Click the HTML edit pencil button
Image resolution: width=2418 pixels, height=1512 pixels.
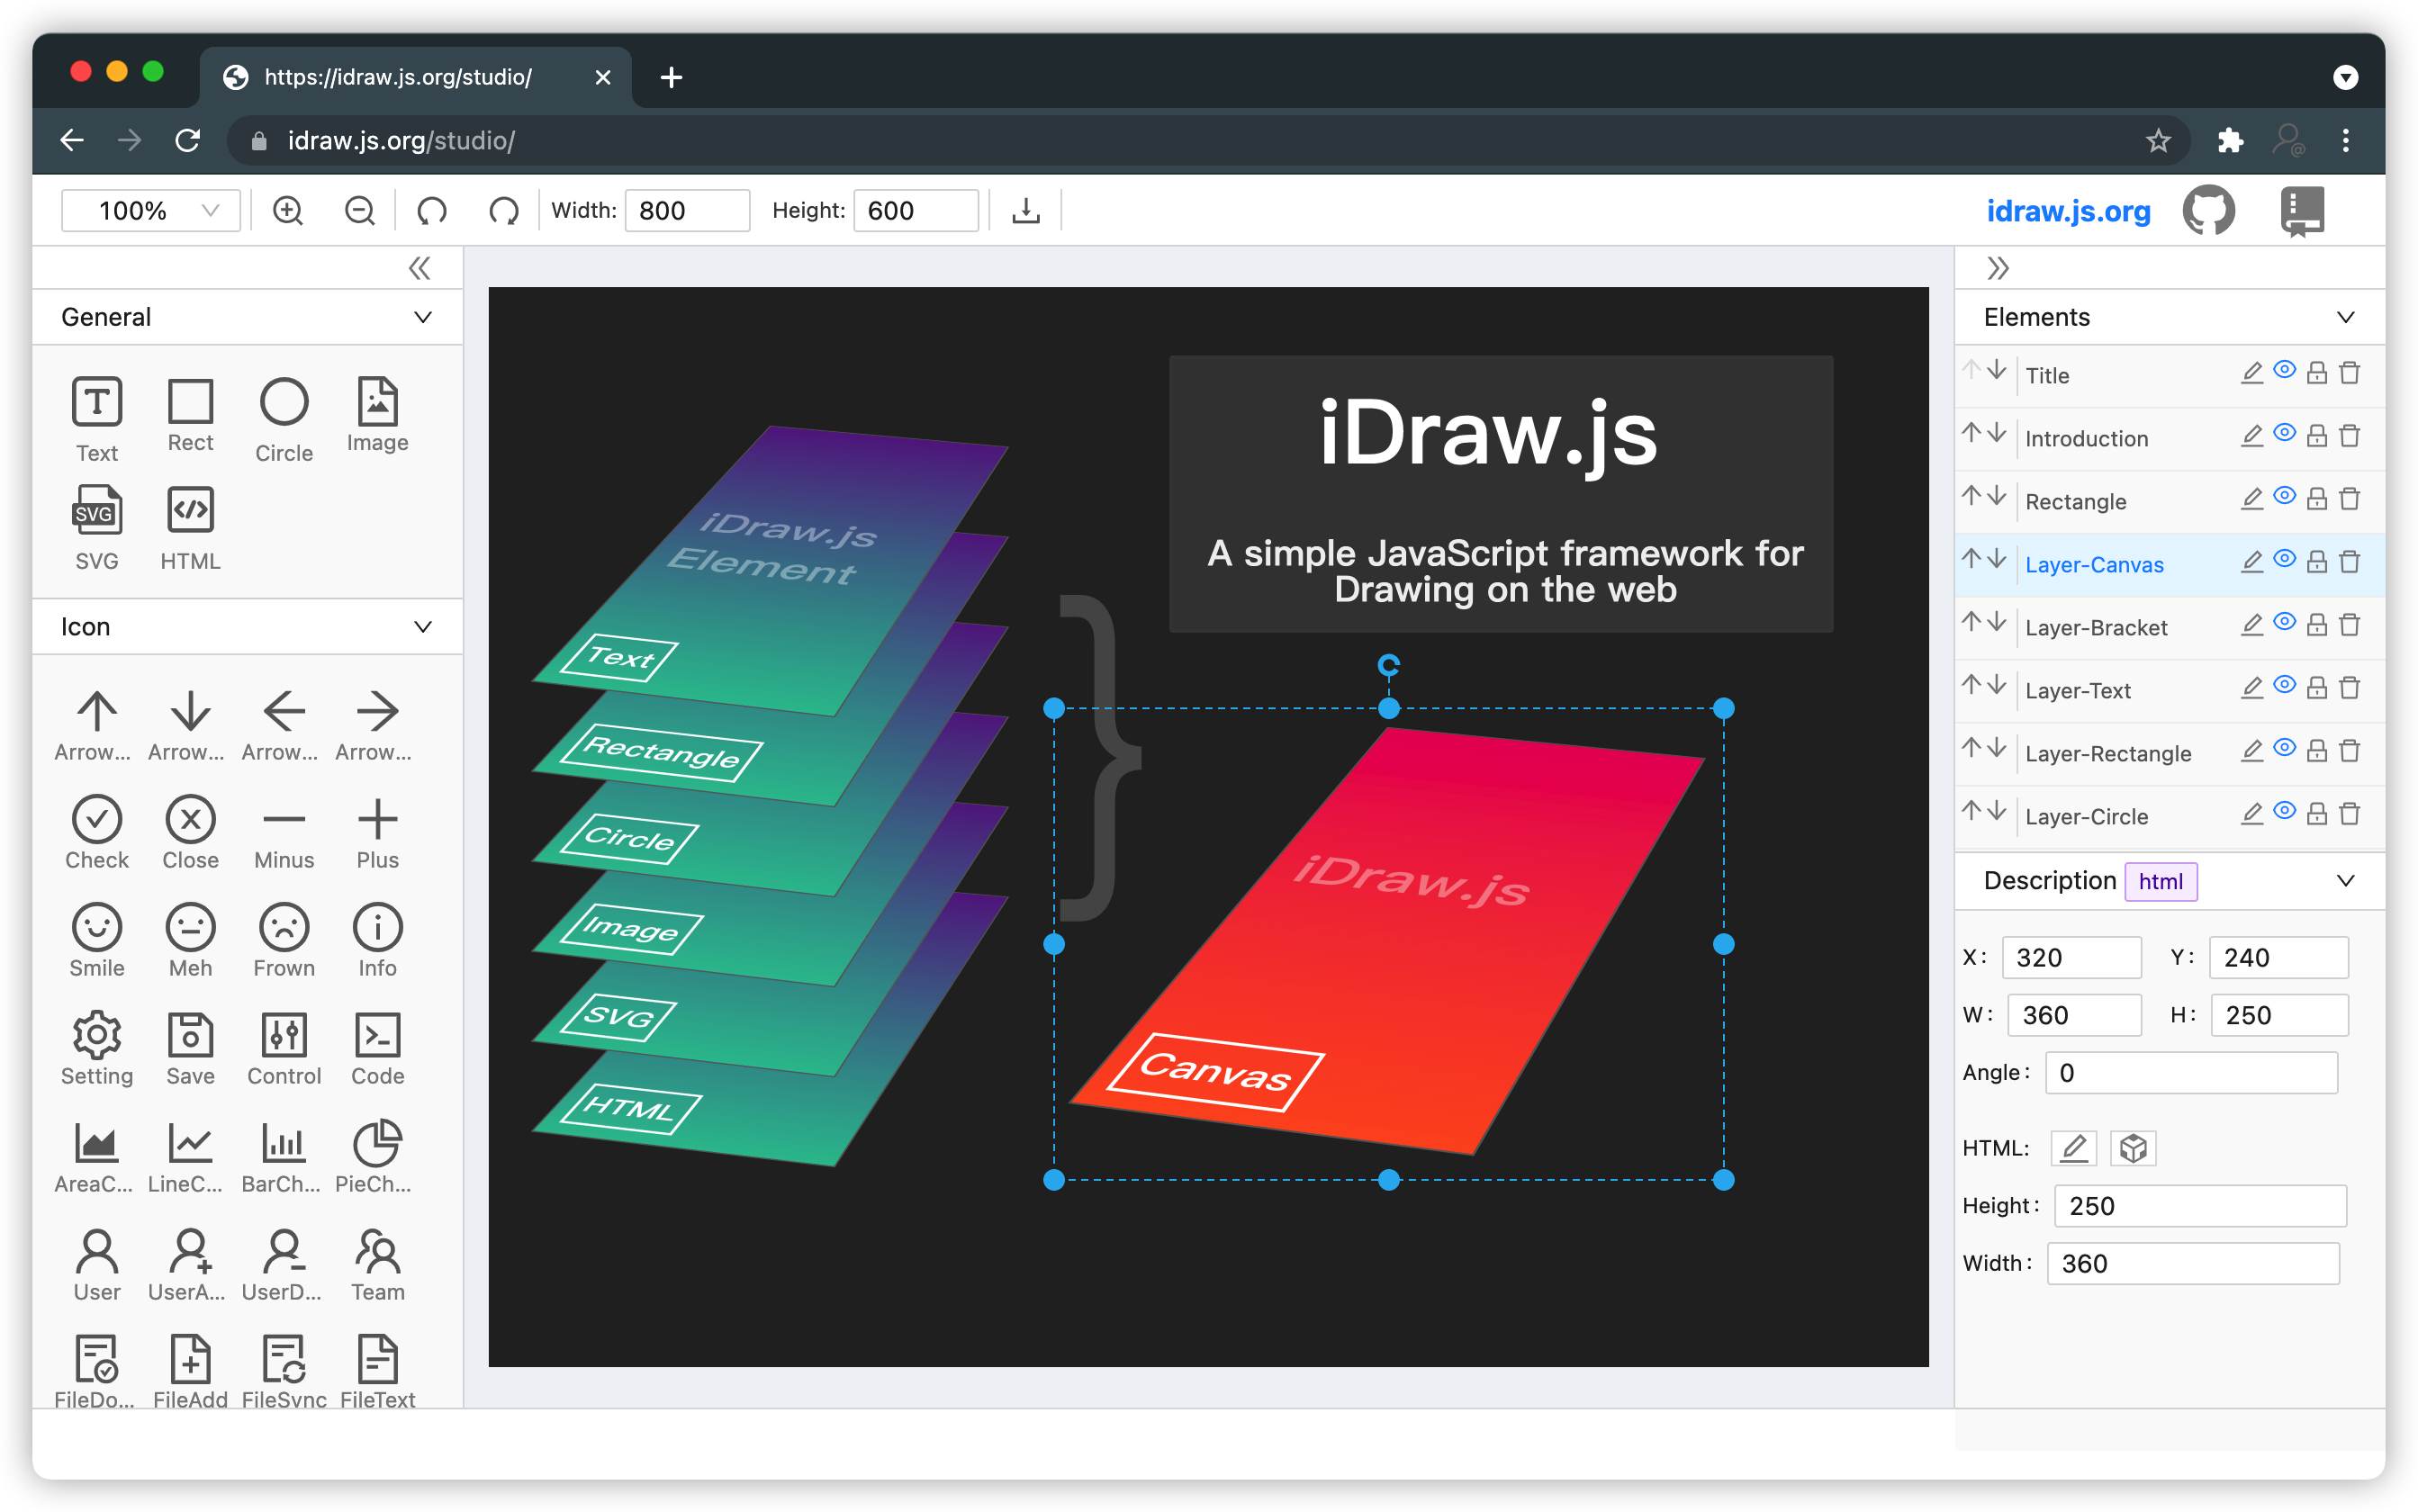tap(2074, 1148)
